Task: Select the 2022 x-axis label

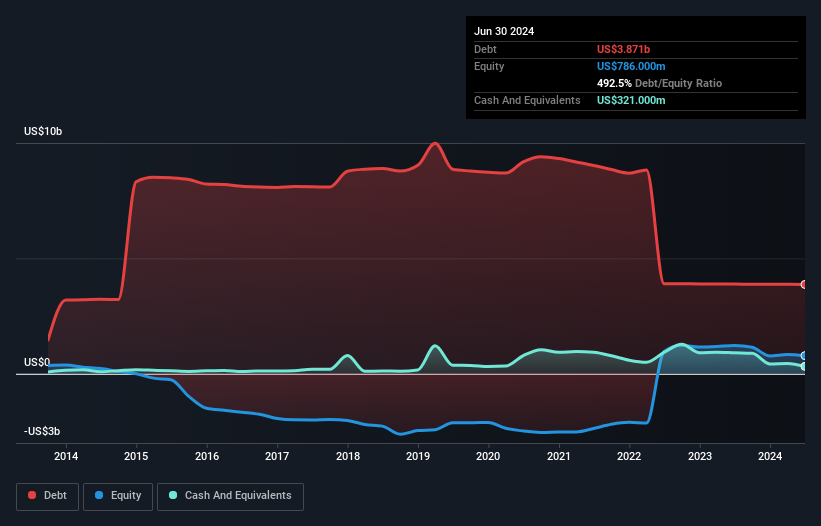Action: (x=629, y=456)
